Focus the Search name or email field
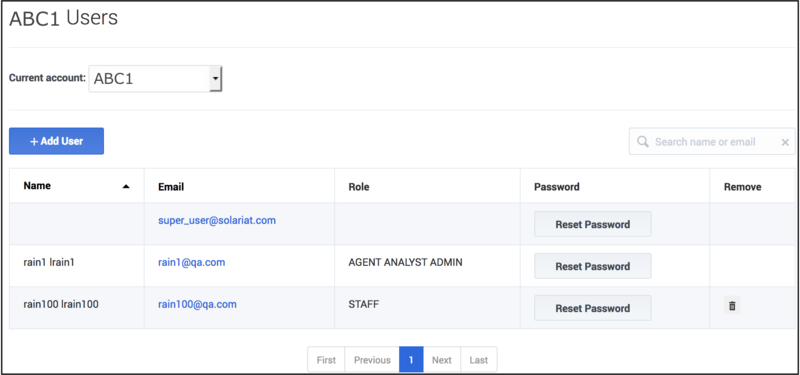The height and width of the screenshot is (375, 800). 712,141
